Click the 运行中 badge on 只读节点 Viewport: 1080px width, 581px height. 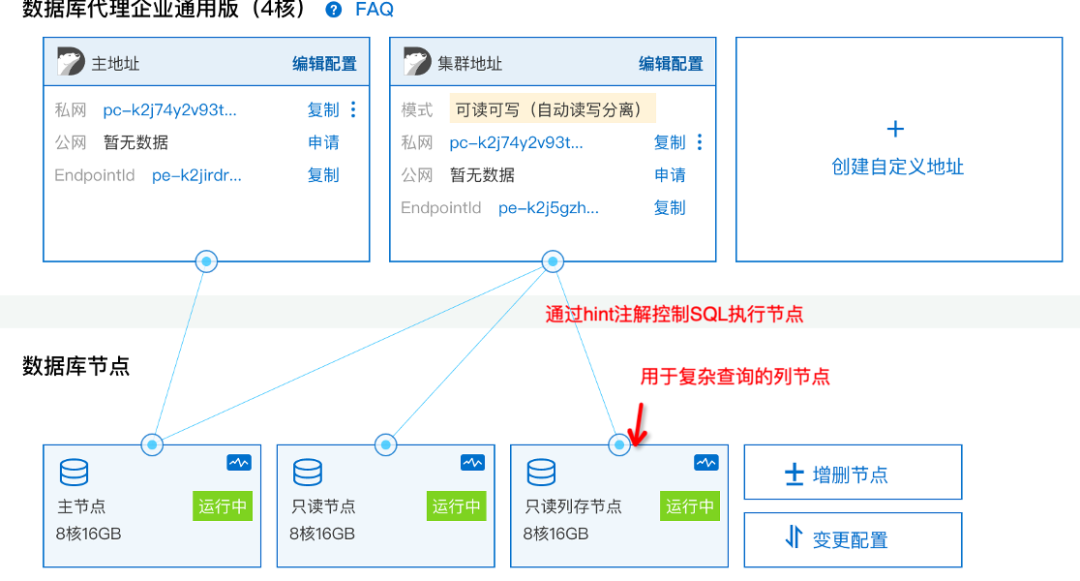(x=456, y=506)
